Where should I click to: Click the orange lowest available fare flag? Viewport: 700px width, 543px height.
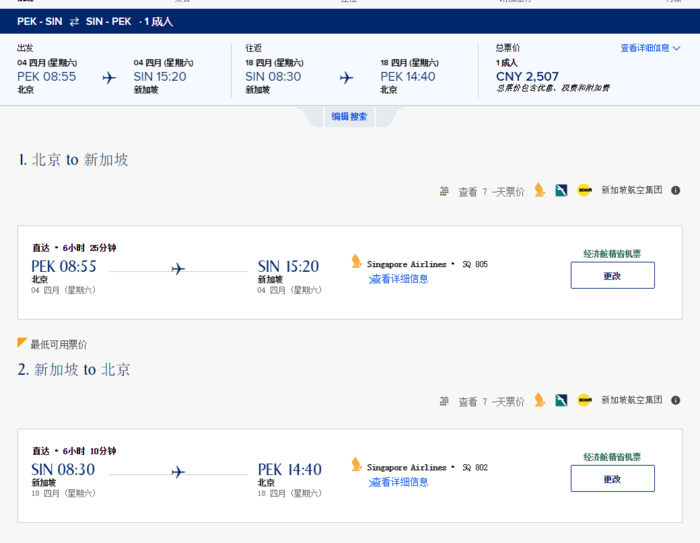coord(22,343)
